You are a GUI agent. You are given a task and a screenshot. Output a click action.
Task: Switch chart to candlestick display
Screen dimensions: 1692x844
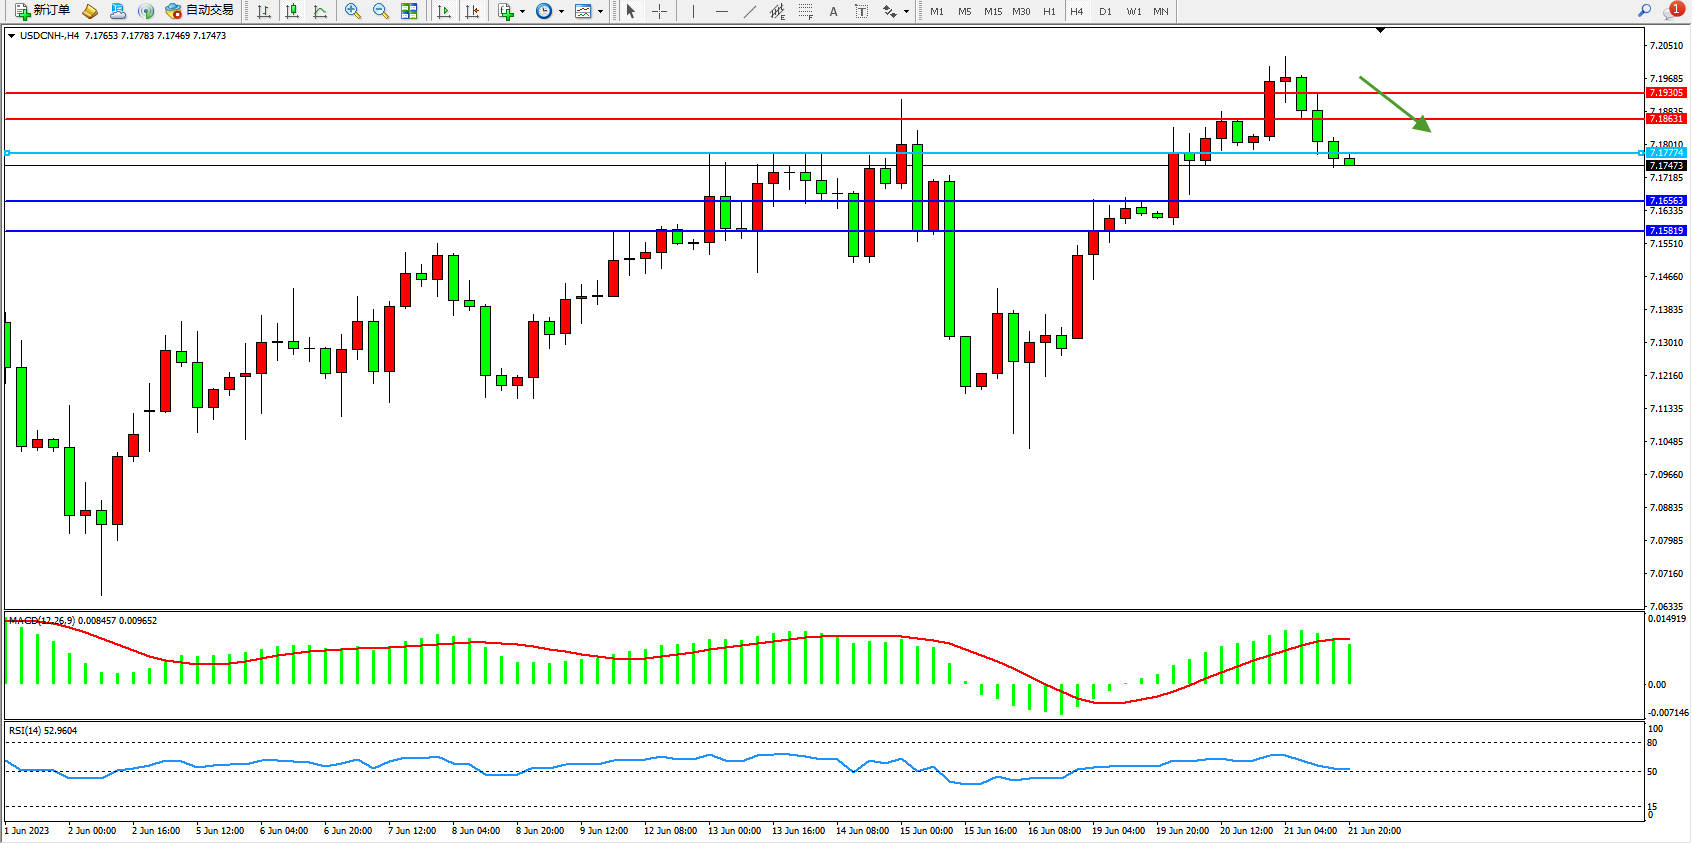click(292, 11)
